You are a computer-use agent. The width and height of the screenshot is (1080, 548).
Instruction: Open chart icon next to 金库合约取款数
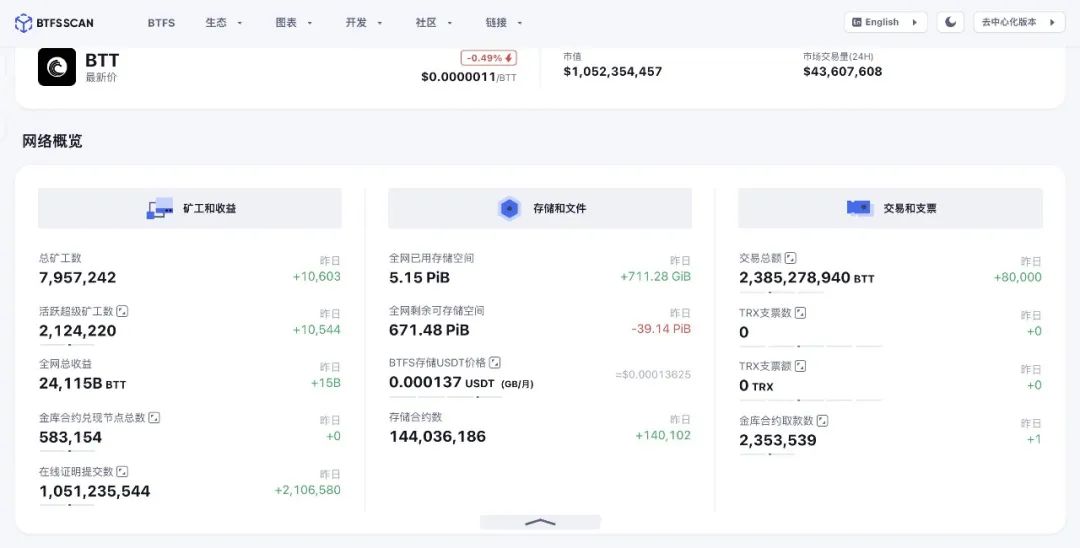tap(822, 421)
